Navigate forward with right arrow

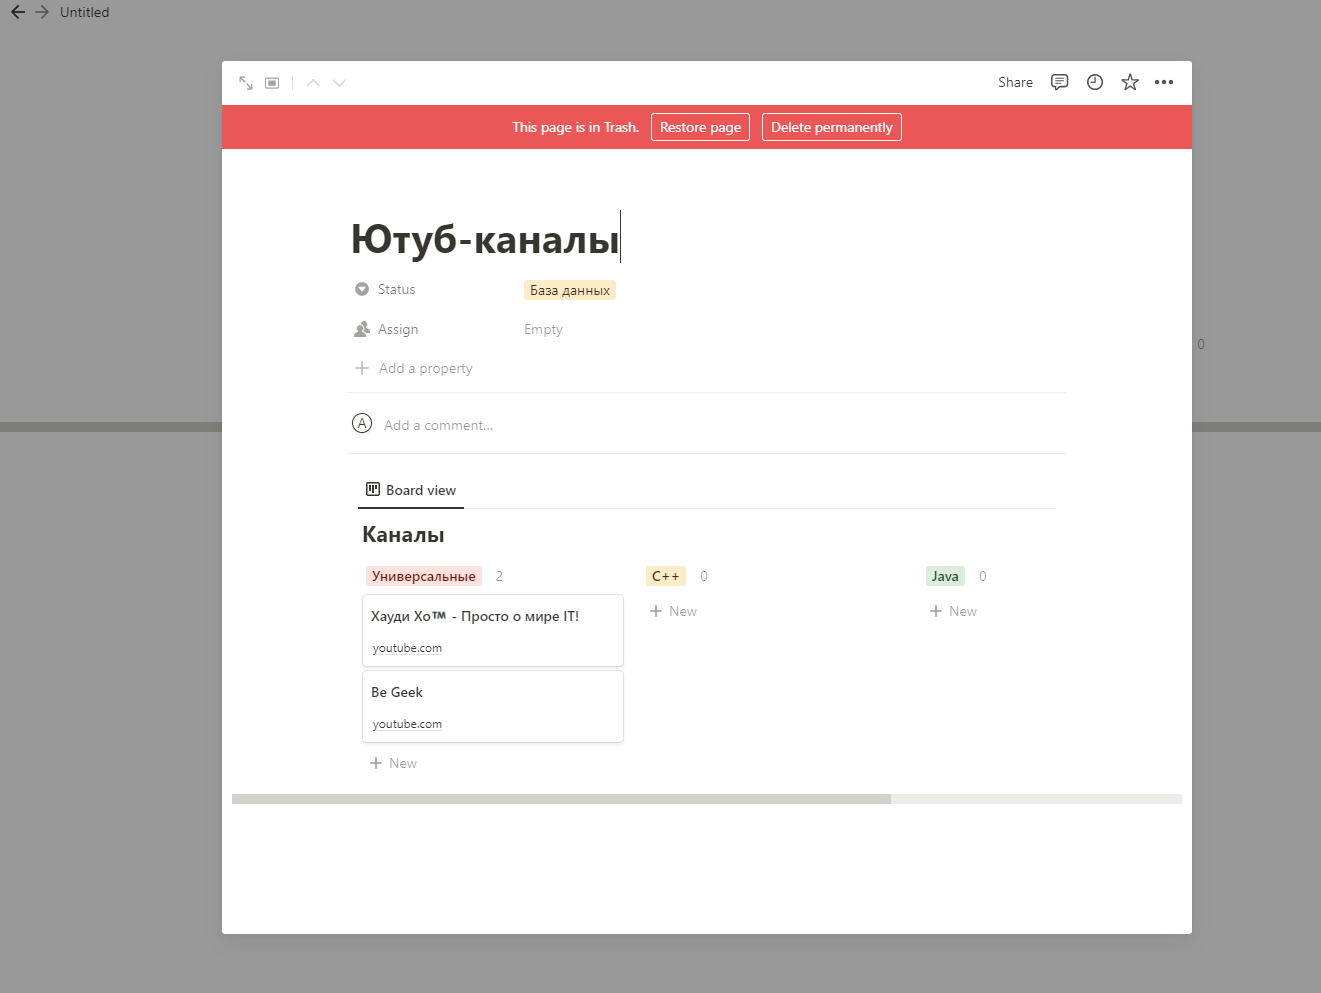coord(42,12)
